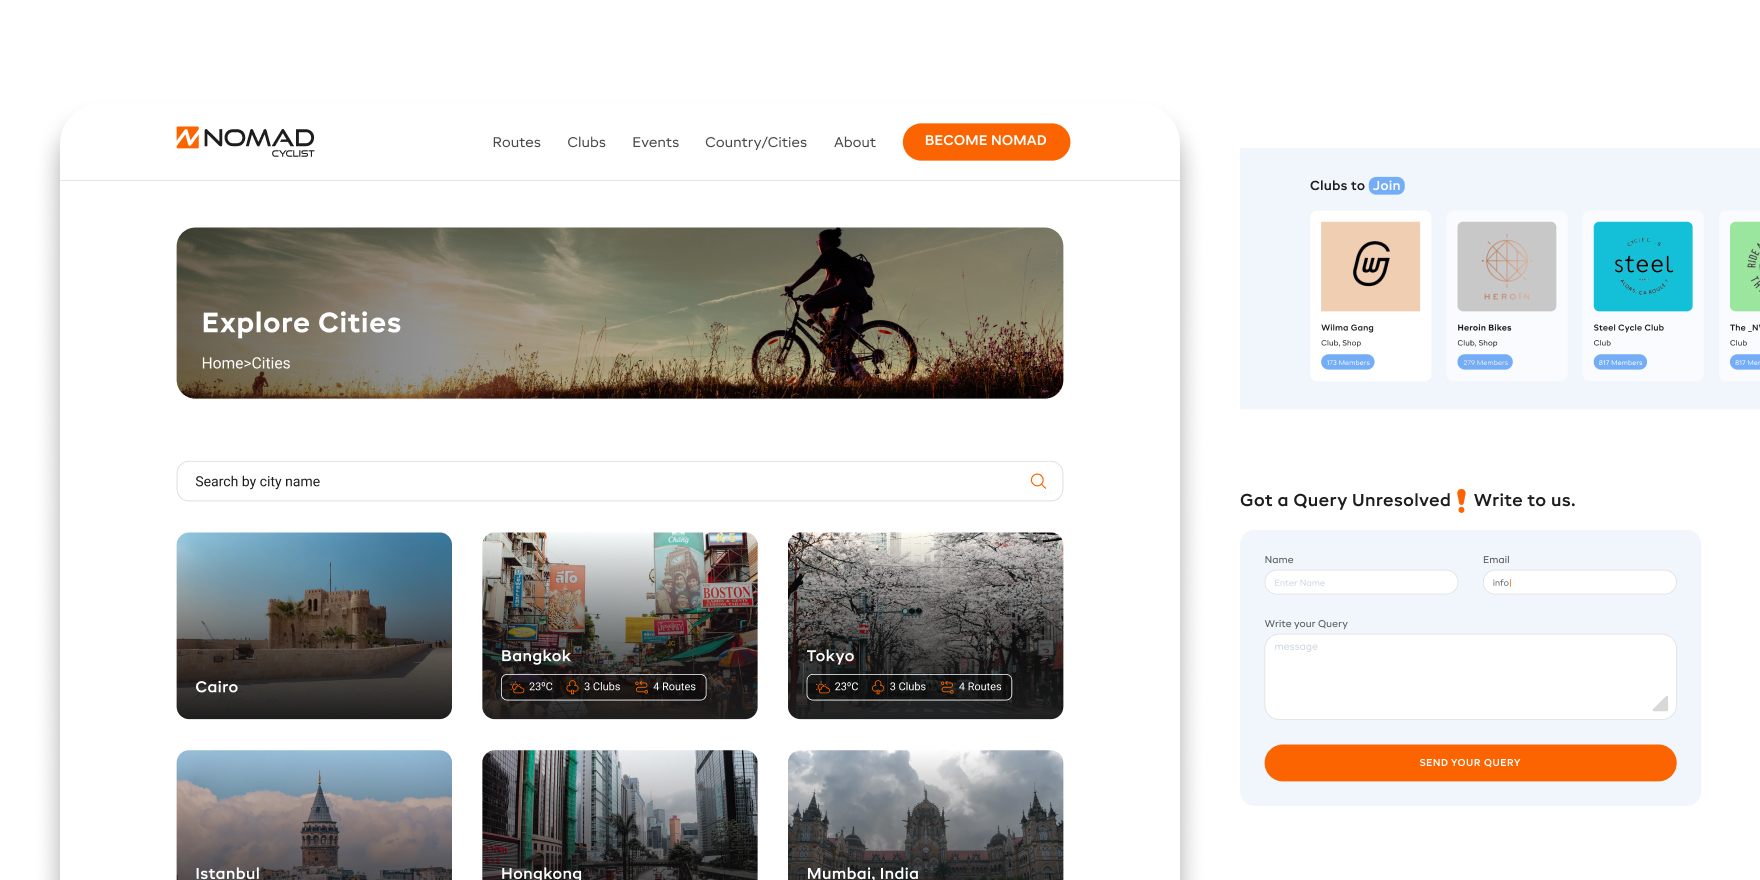
Task: Open the Routes menu item
Action: [x=516, y=142]
